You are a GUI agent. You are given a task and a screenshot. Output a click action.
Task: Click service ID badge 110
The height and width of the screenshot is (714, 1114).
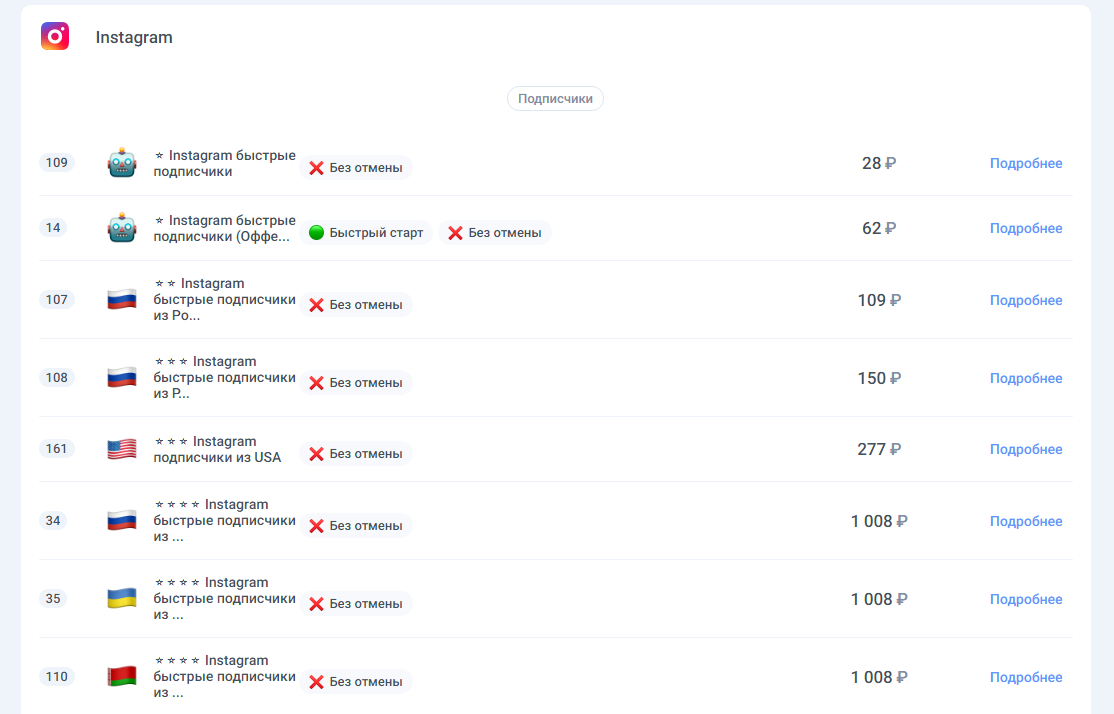(57, 676)
